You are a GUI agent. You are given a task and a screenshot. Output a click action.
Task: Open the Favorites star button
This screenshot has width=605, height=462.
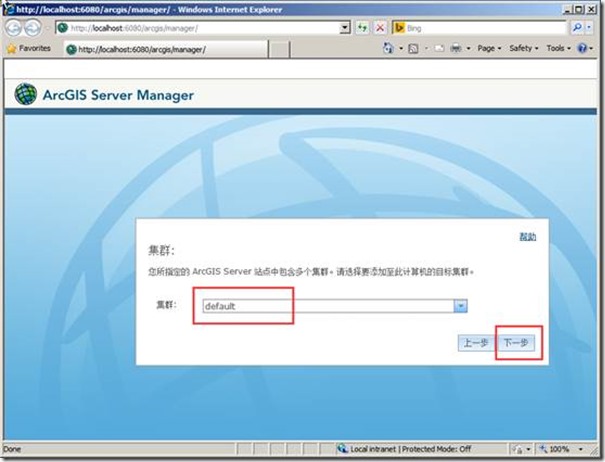pos(29,48)
